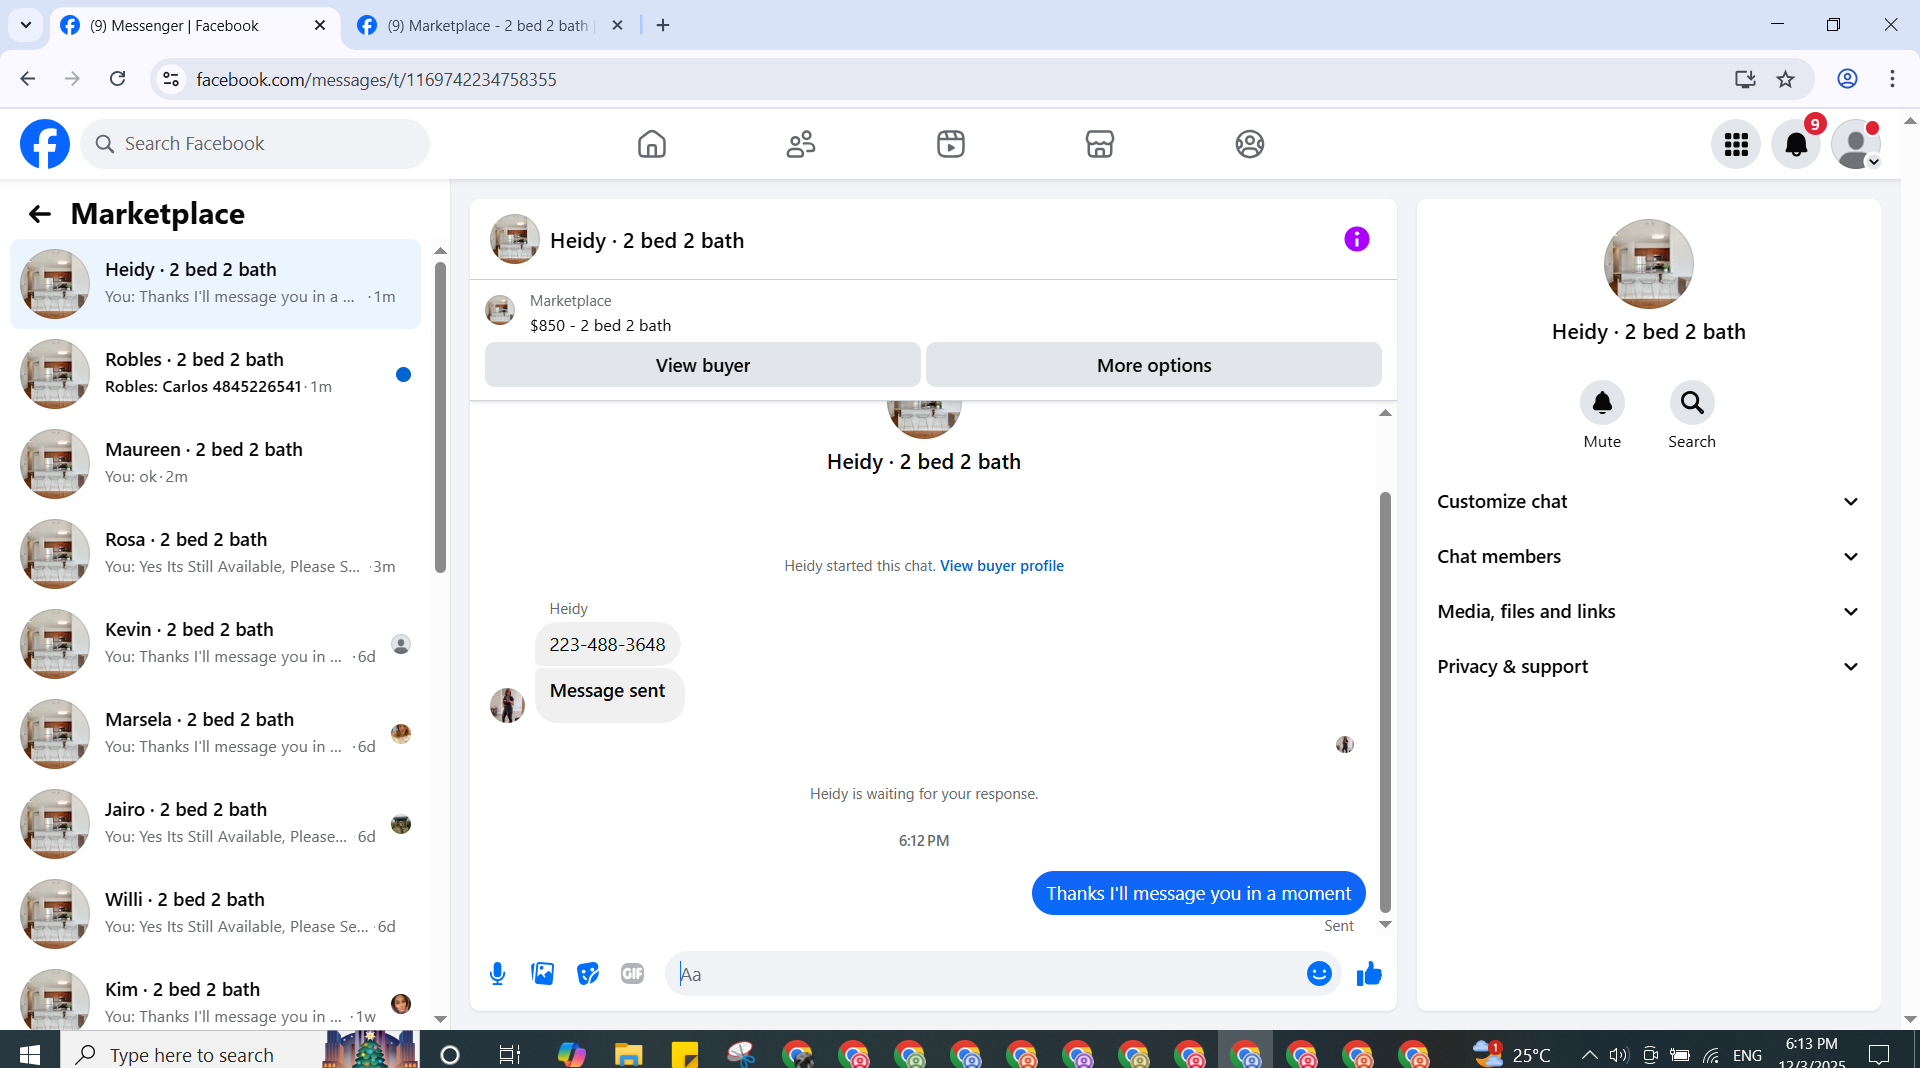Open the Friends icon in top navigation
The image size is (1920, 1068).
801,144
